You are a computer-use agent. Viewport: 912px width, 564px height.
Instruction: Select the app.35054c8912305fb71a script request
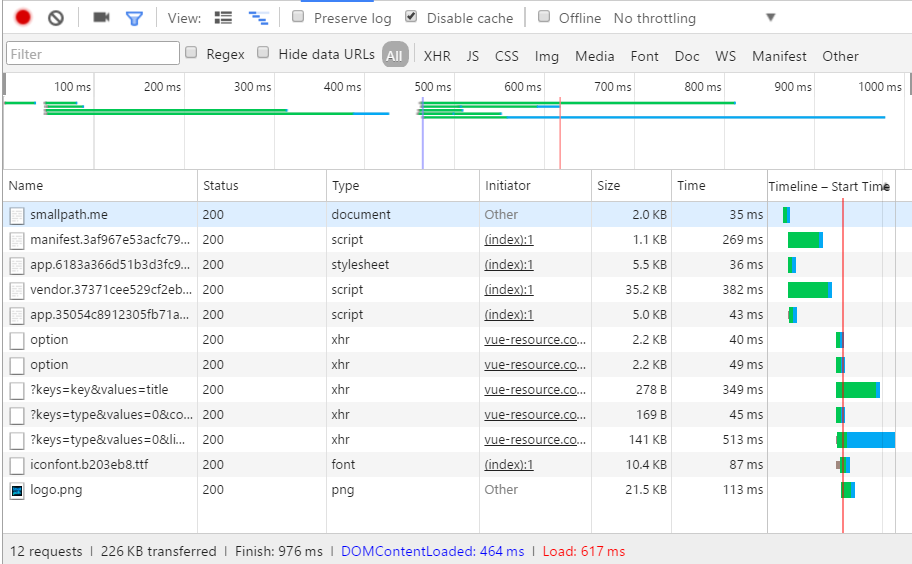tap(109, 315)
